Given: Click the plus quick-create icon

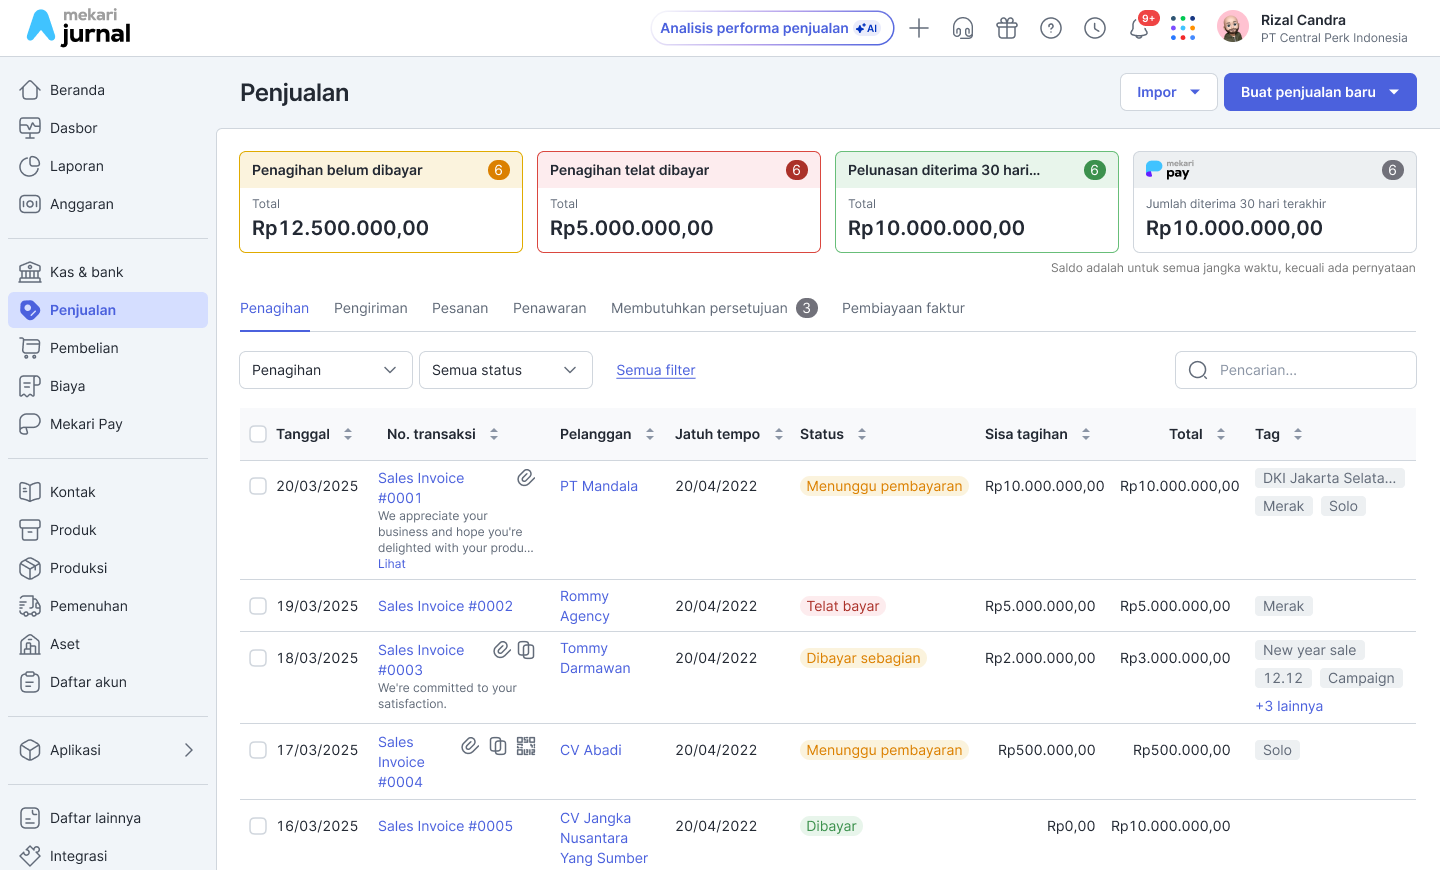Looking at the screenshot, I should coord(919,29).
